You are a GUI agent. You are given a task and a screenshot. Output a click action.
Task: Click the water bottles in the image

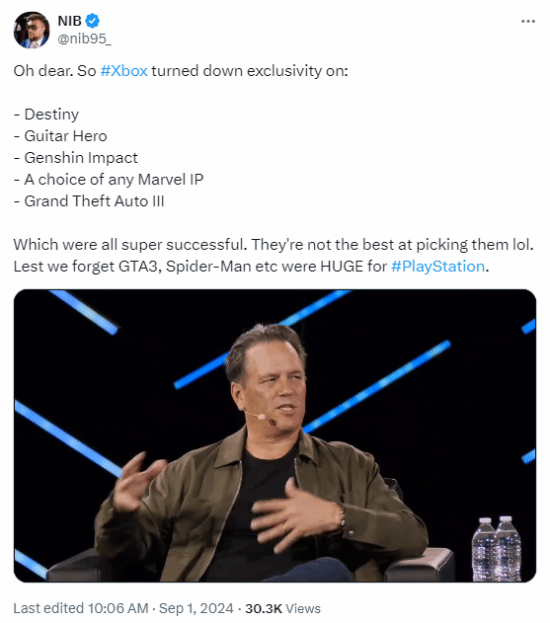(x=496, y=548)
